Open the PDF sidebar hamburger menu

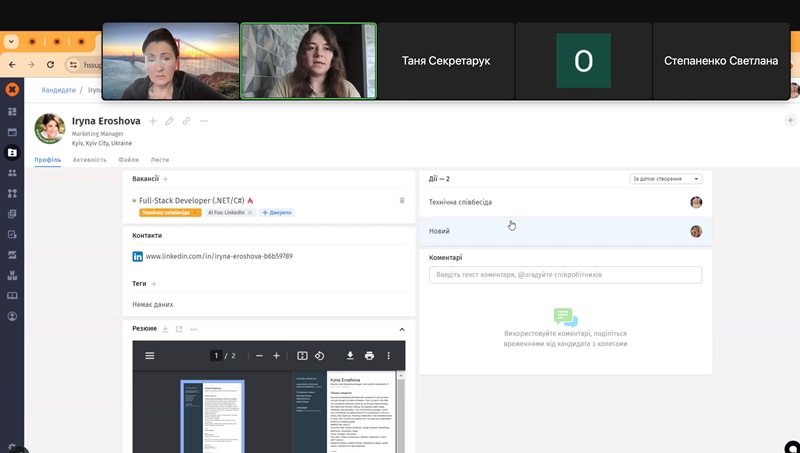(150, 355)
